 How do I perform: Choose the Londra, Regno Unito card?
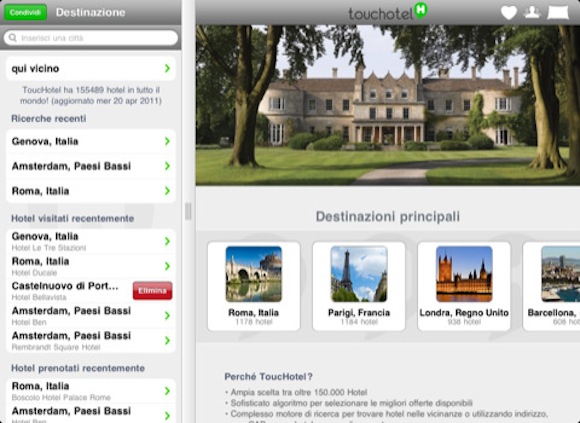point(464,286)
